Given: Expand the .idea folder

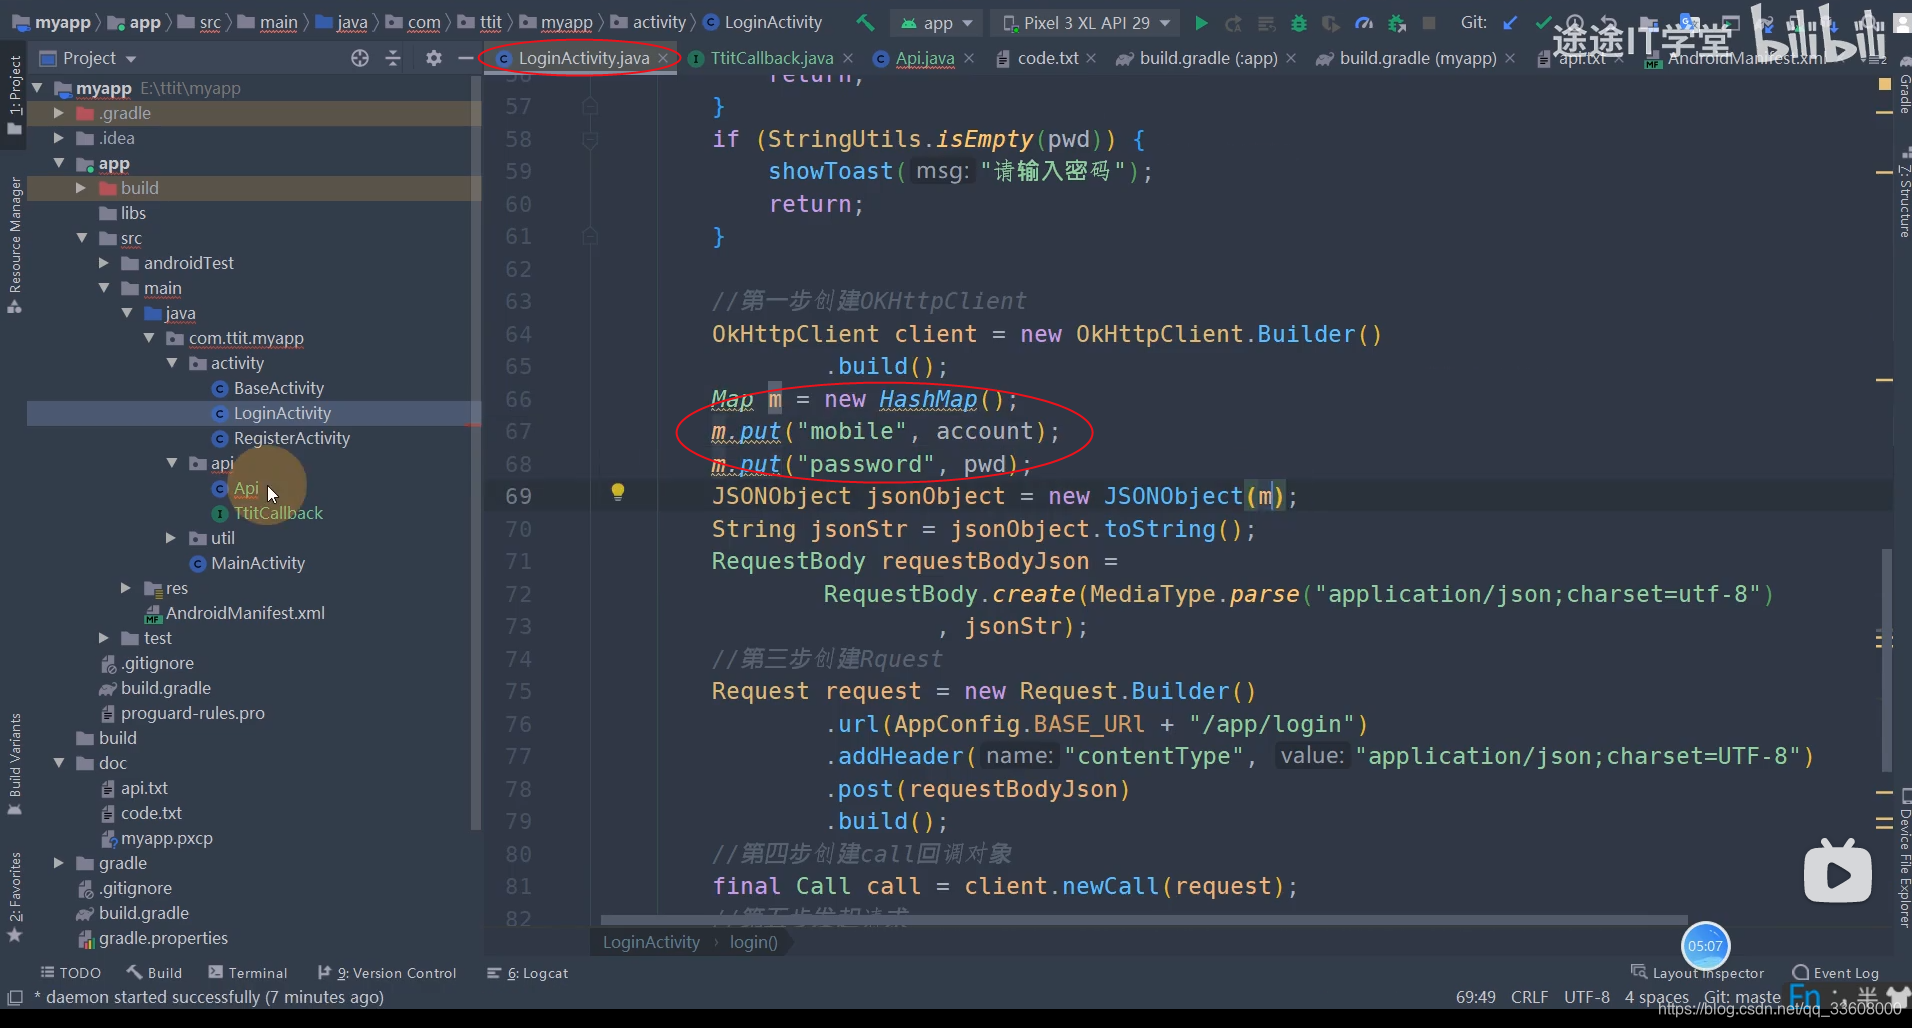Looking at the screenshot, I should [x=59, y=138].
